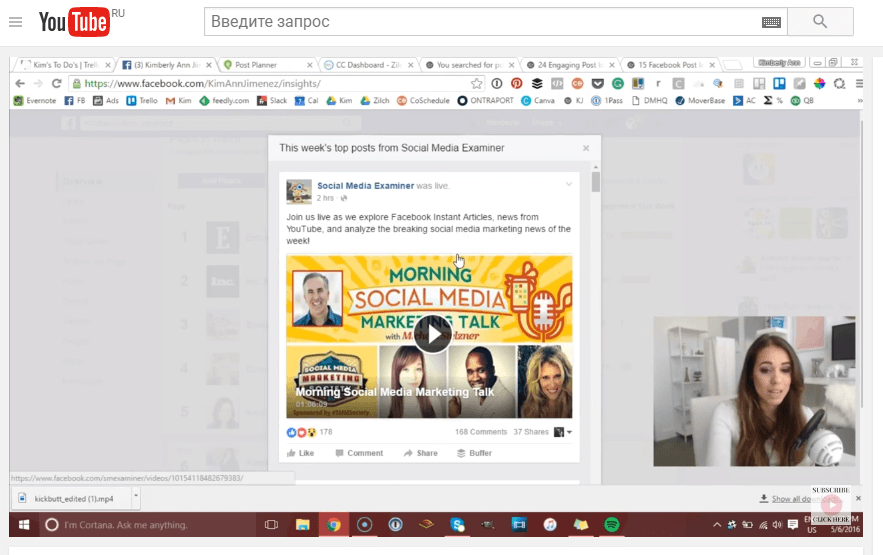Open the Evernote bookmark
Viewport: 883px width, 555px height.
tap(35, 101)
